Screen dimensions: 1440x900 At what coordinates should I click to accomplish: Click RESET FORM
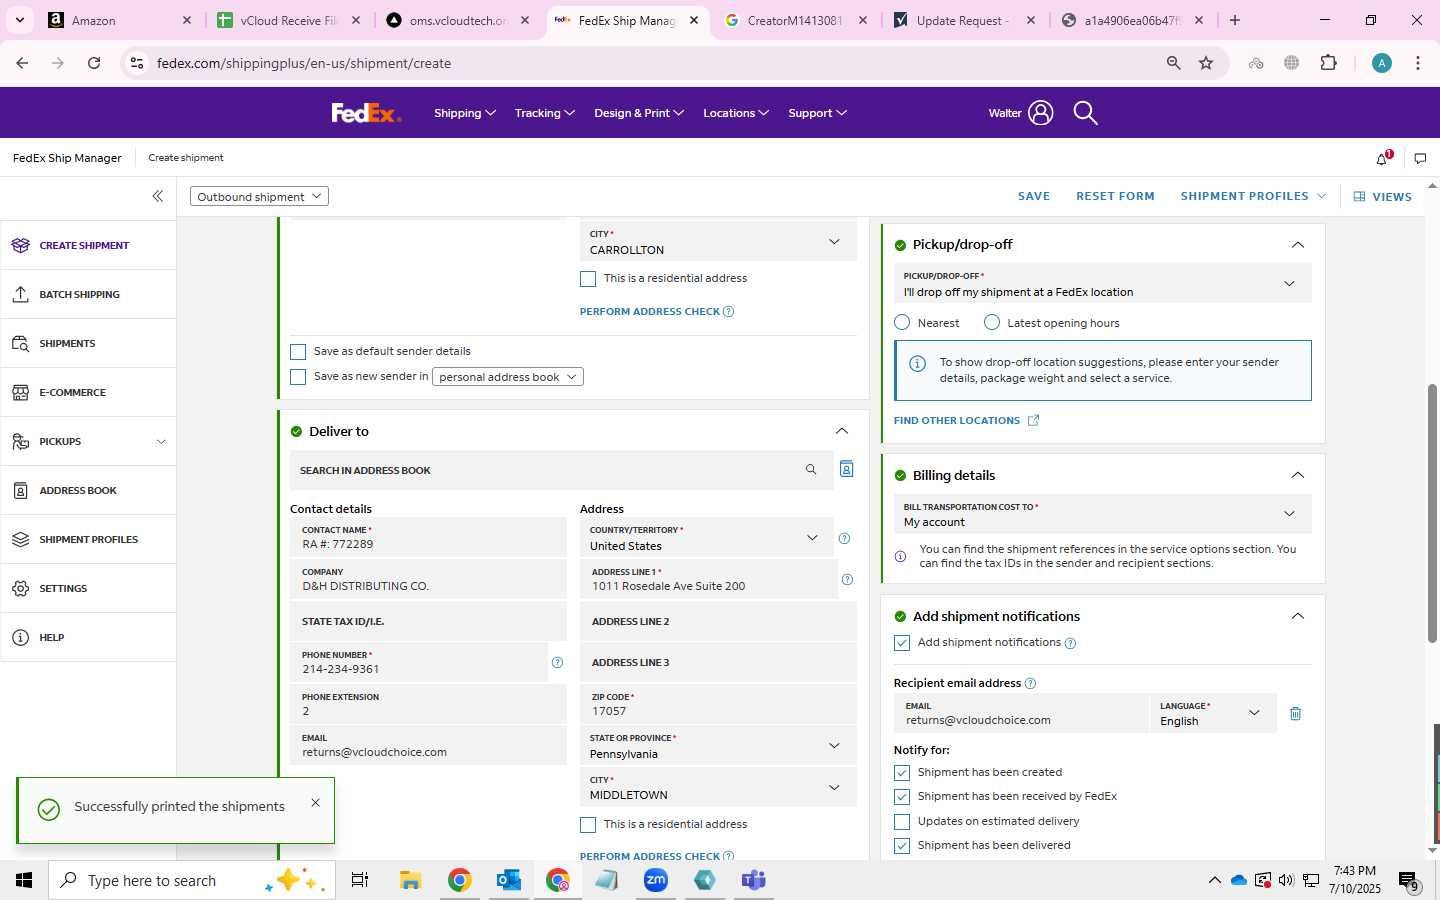pos(1115,196)
